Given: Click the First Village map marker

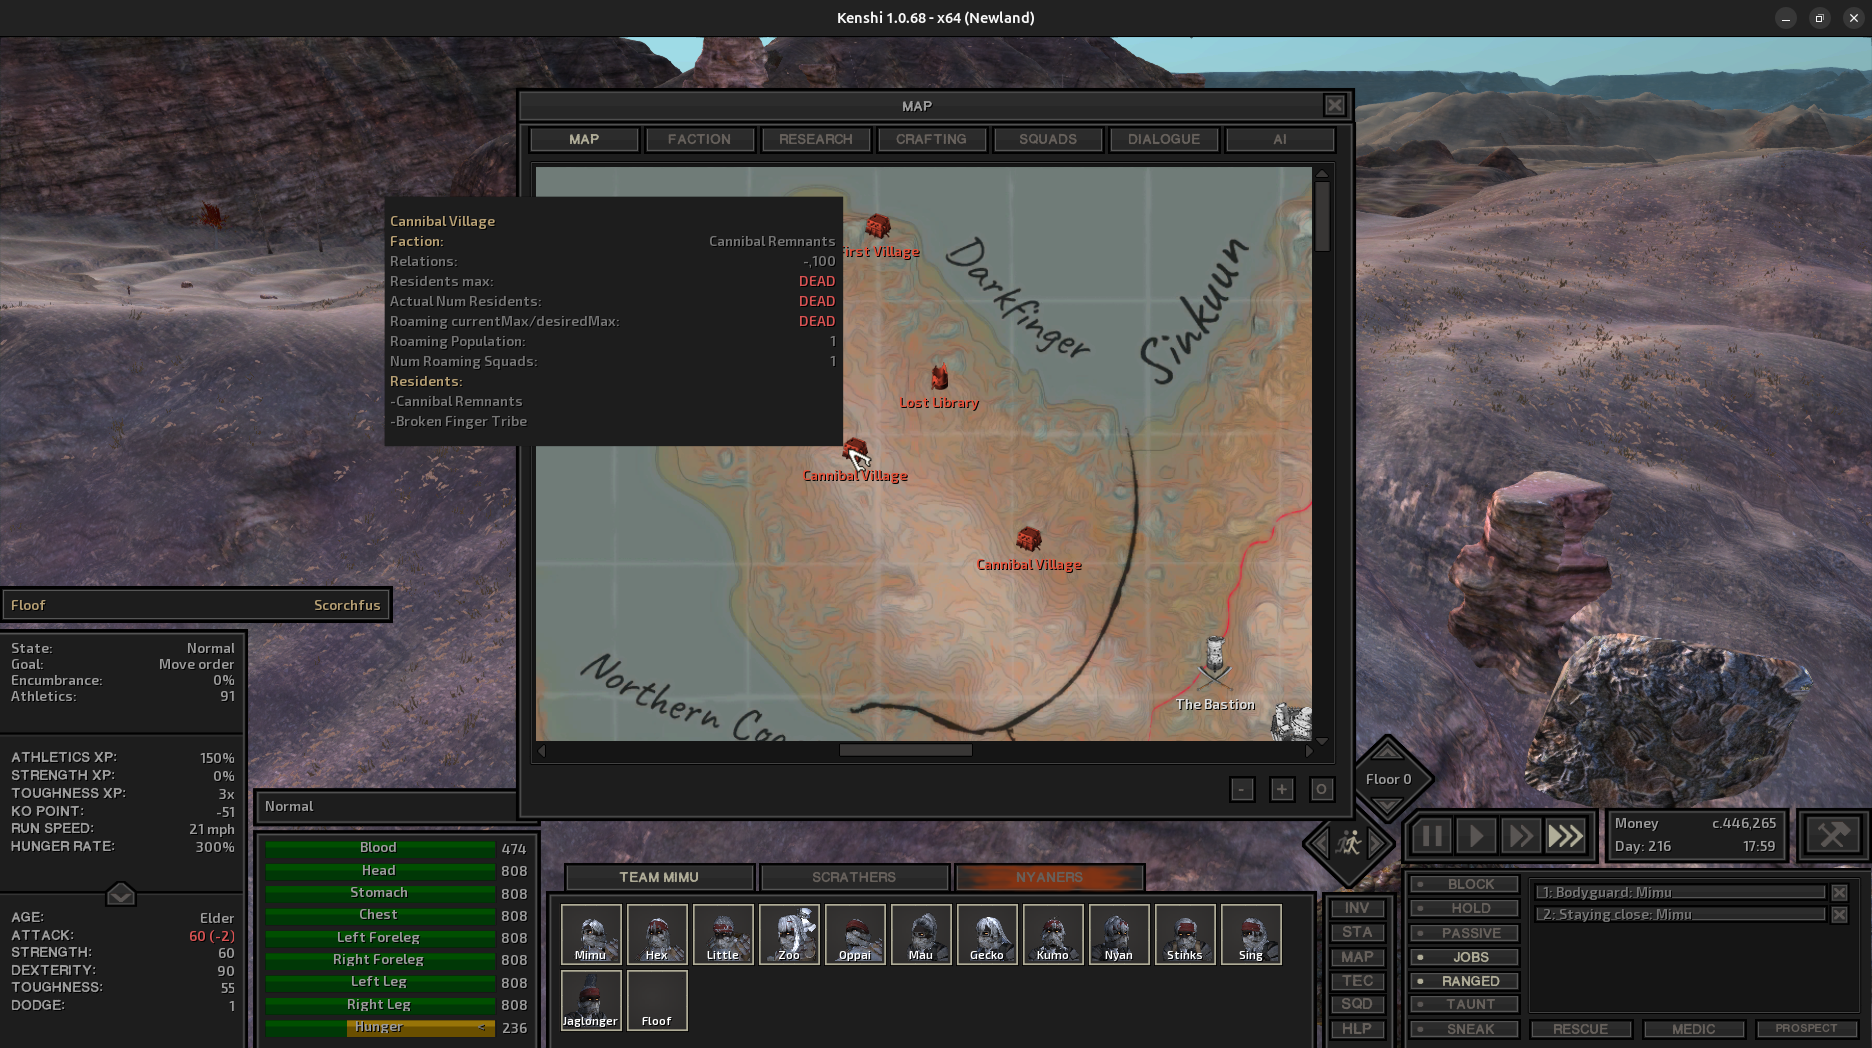Looking at the screenshot, I should point(878,226).
